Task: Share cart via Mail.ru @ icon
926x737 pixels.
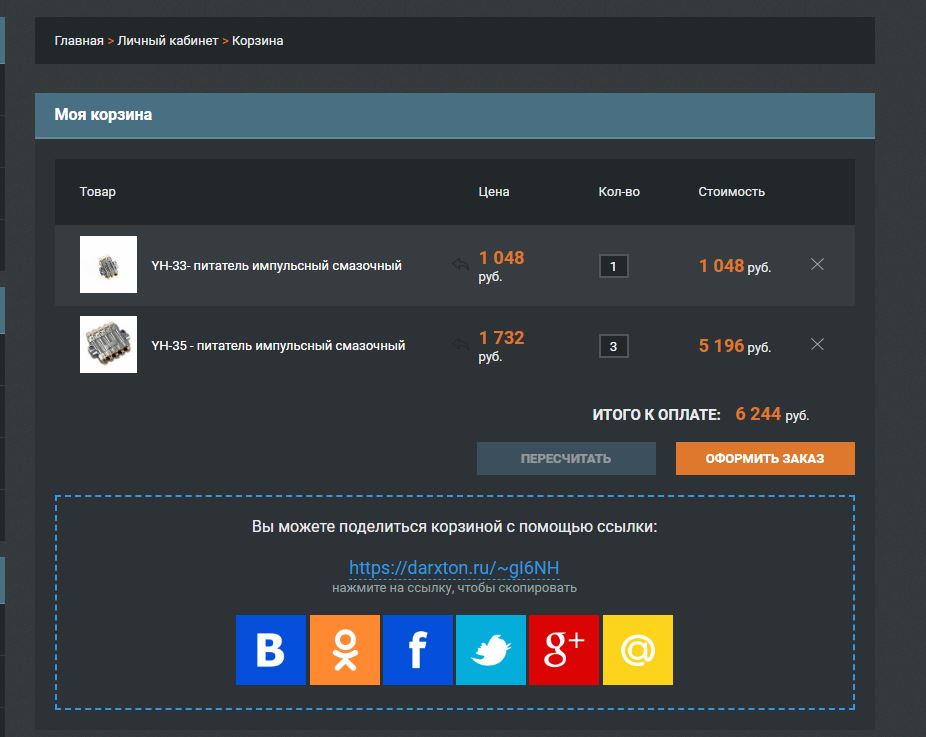Action: 638,650
